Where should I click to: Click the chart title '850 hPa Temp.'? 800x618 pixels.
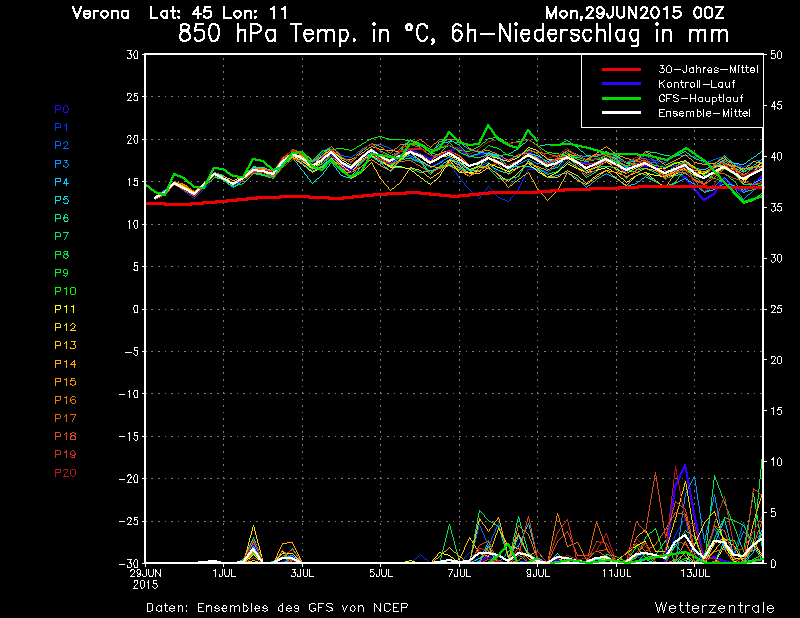(x=268, y=35)
